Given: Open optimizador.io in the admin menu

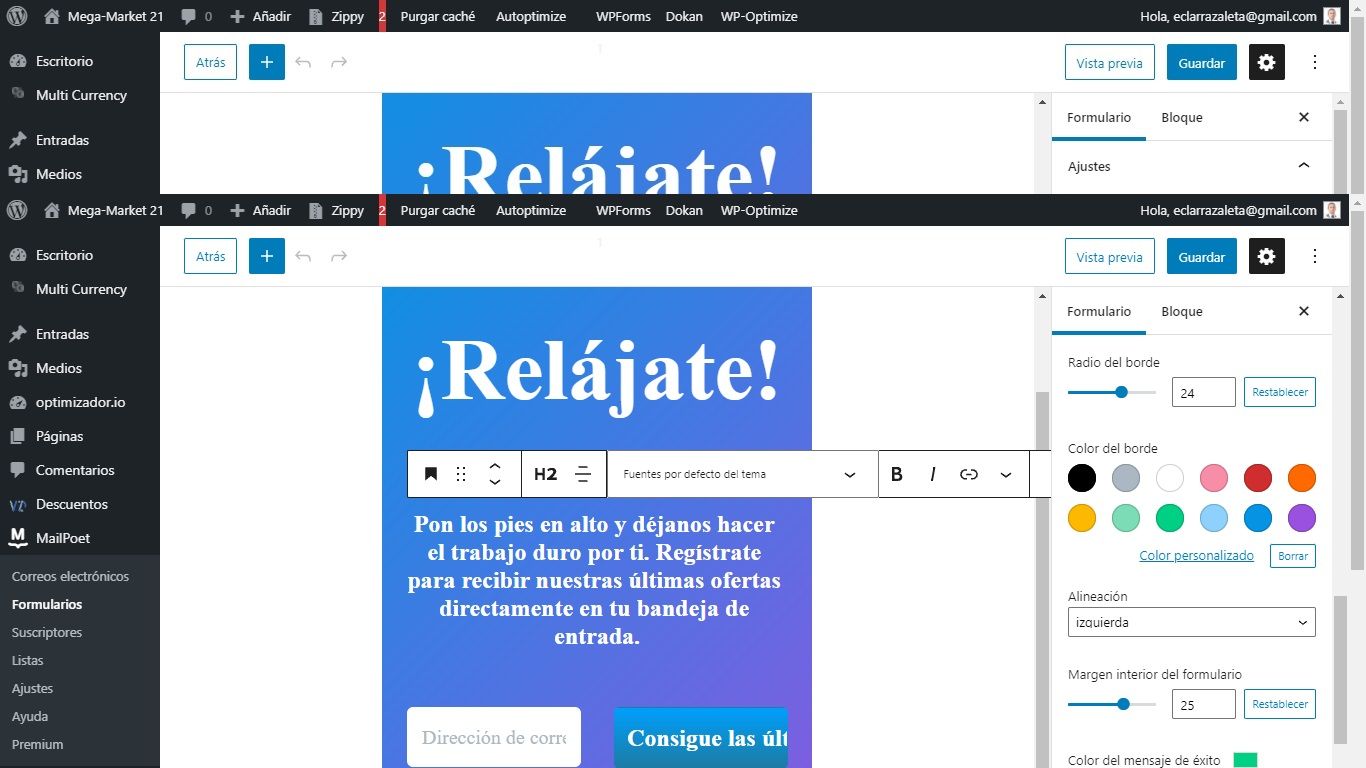Looking at the screenshot, I should [80, 402].
